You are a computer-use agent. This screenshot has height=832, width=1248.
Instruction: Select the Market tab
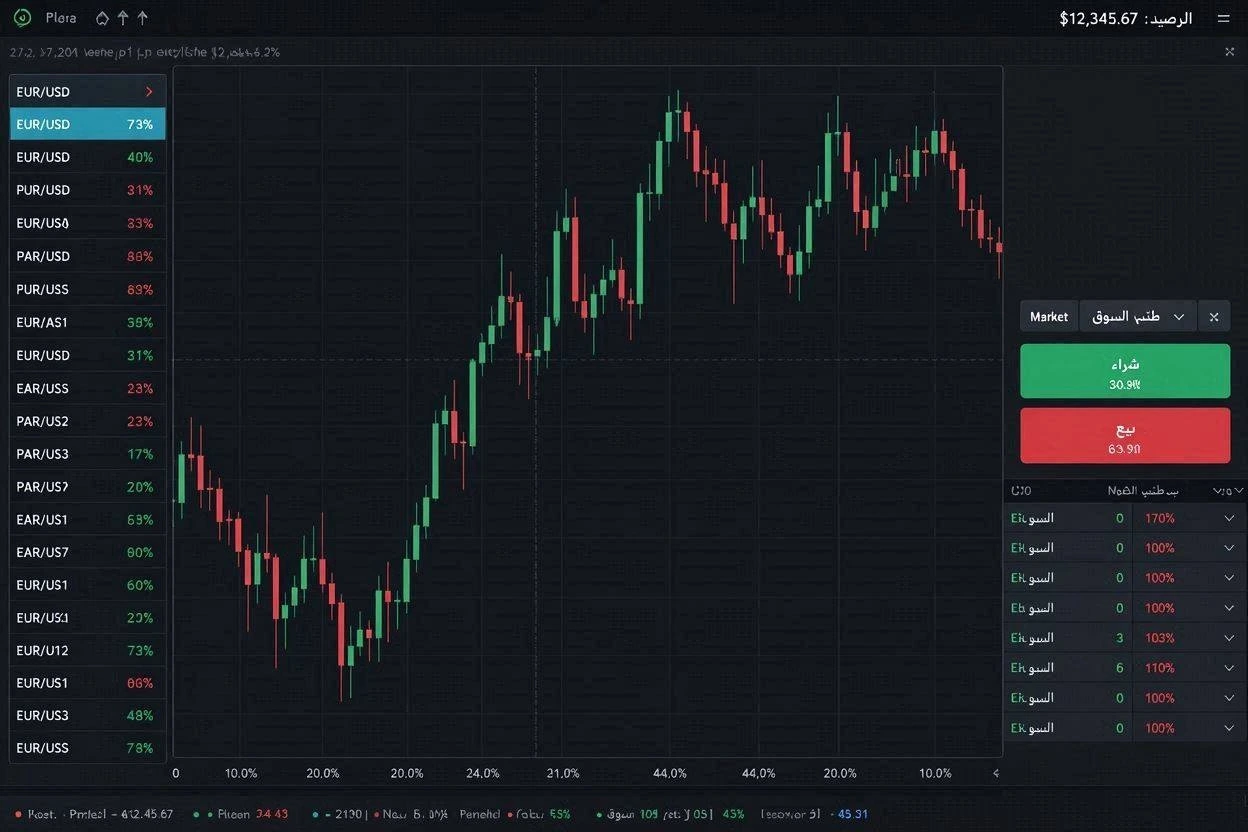click(x=1049, y=317)
